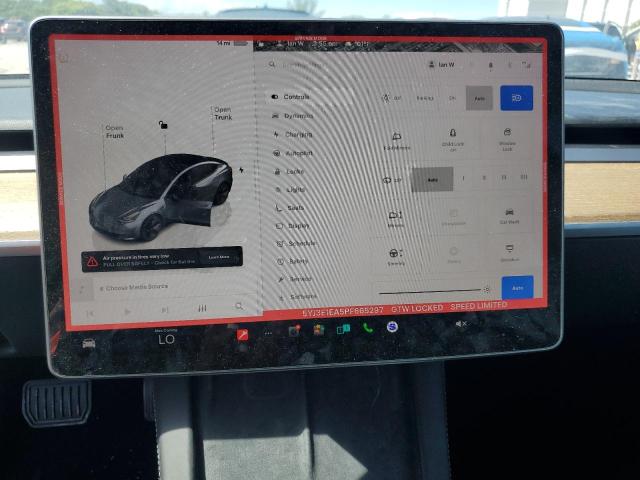Tap Open Trunk label
The image size is (640, 480).
(x=223, y=113)
